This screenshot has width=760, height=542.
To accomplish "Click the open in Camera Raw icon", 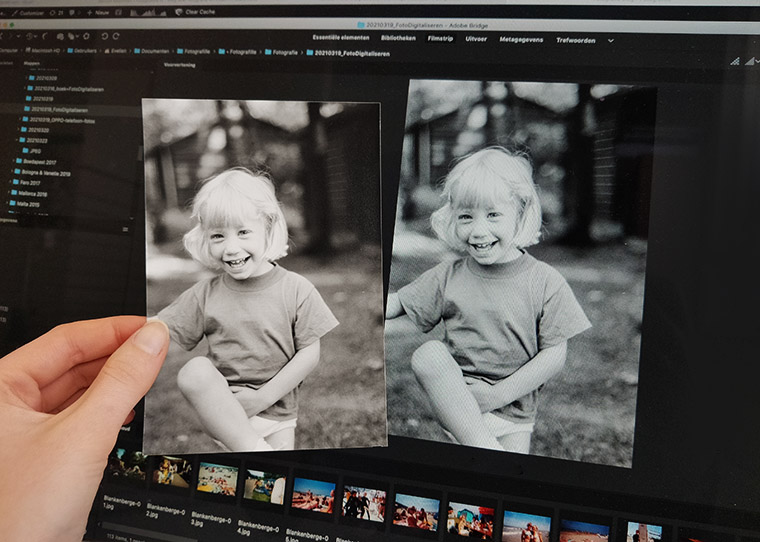I will (86, 36).
